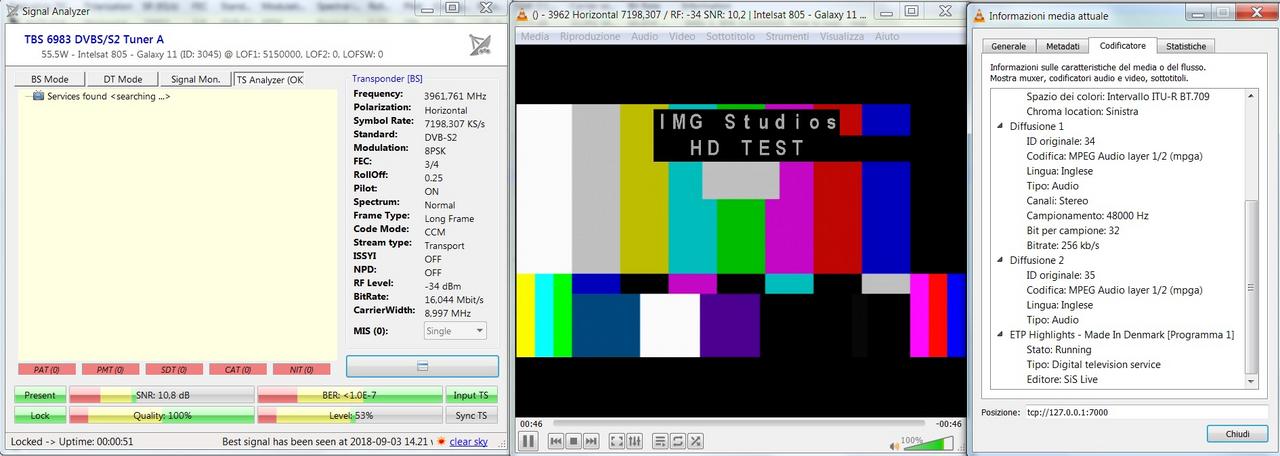Click satellite dish icon in Signal Analyzer
1280x456 pixels.
tap(480, 44)
